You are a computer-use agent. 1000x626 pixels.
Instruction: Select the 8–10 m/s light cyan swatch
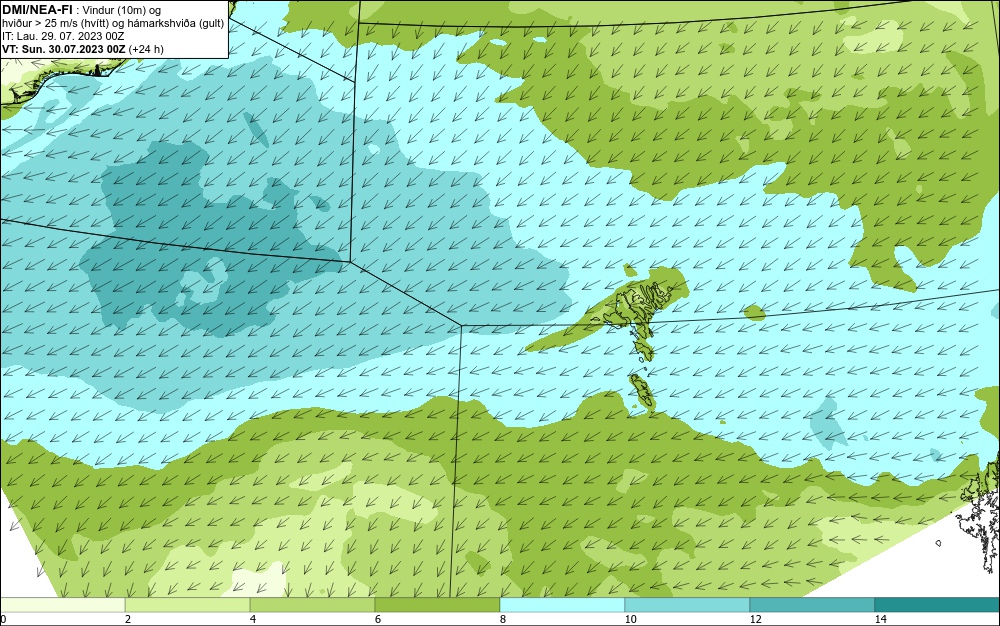562,605
